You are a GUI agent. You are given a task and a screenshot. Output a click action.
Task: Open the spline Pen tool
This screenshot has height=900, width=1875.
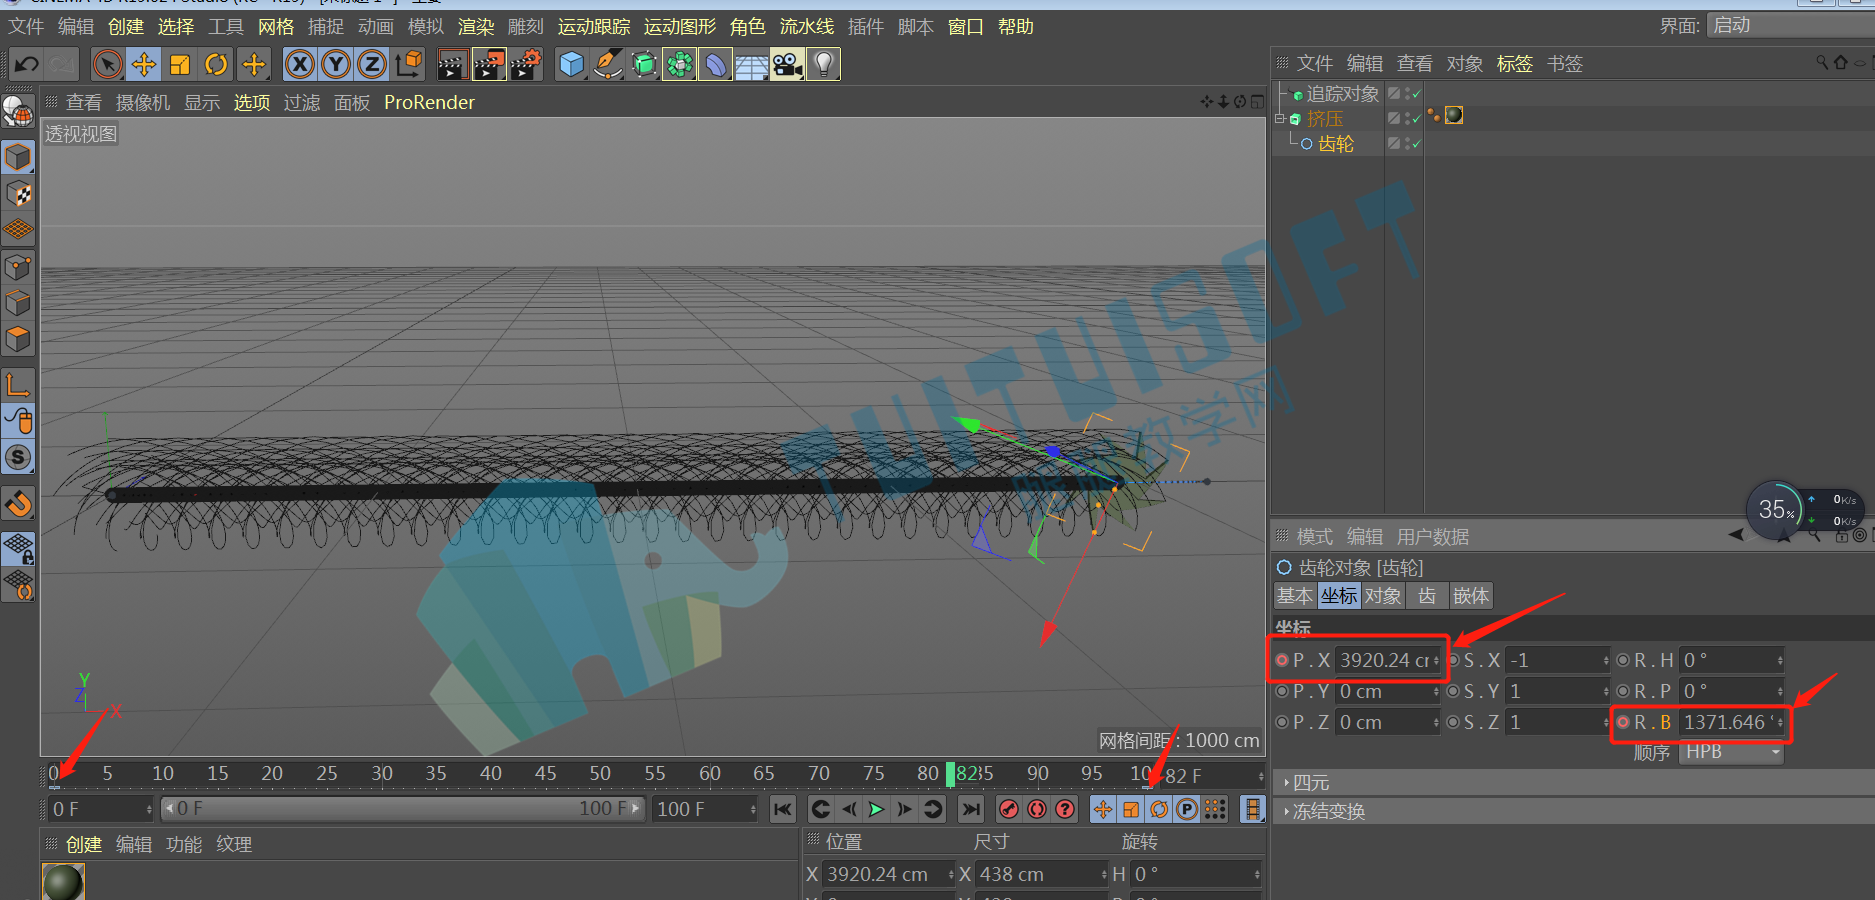coord(608,65)
